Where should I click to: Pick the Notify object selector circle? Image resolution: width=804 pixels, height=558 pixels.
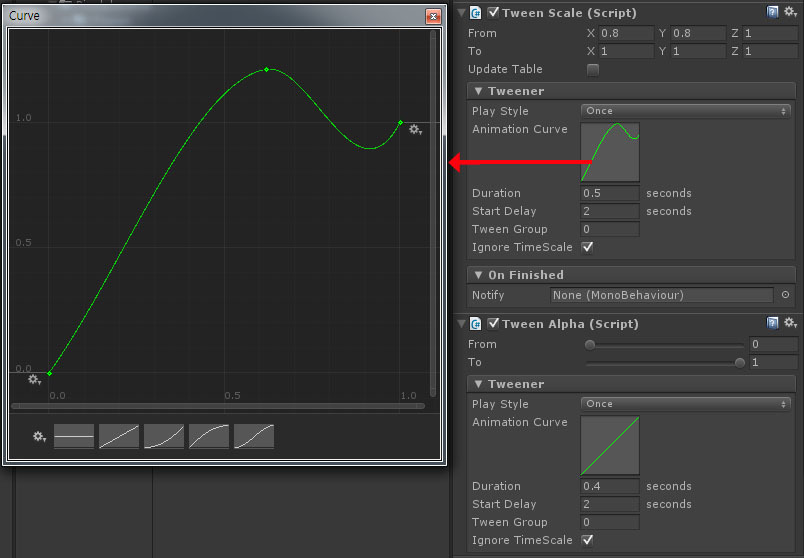point(786,295)
